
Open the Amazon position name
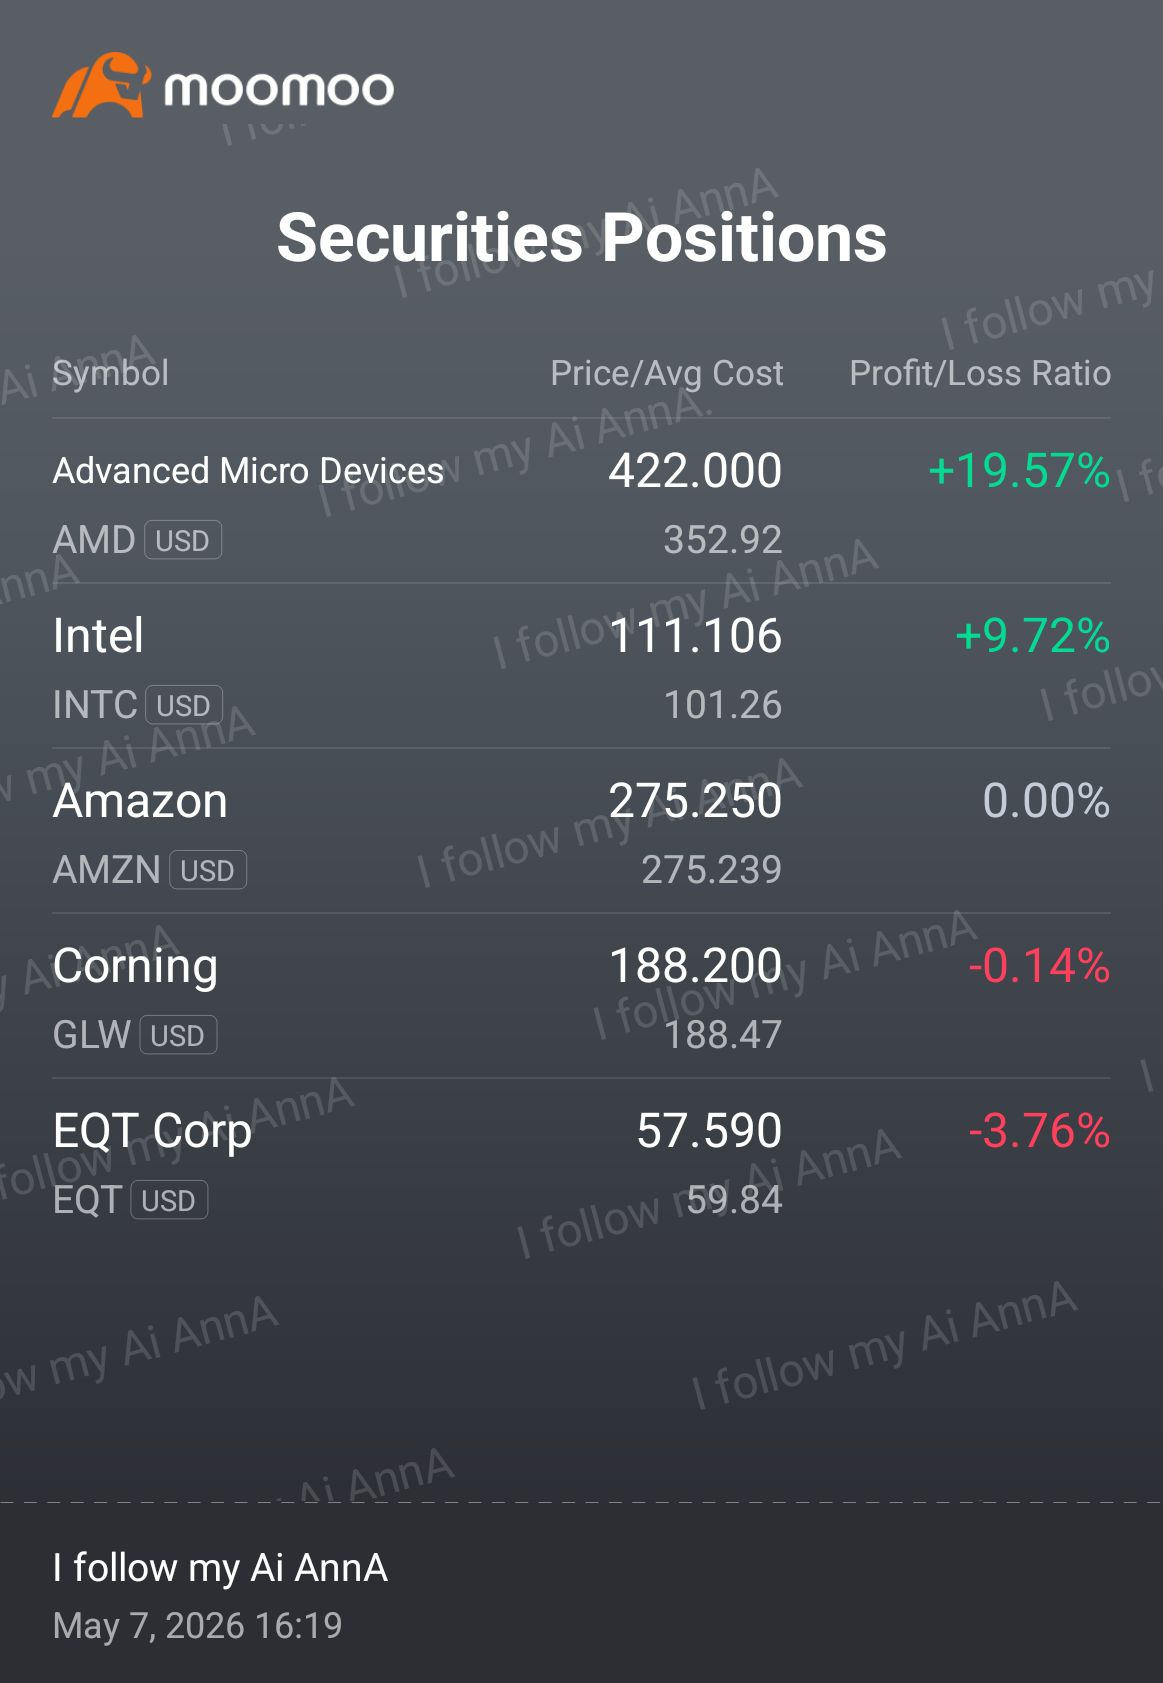pos(140,801)
